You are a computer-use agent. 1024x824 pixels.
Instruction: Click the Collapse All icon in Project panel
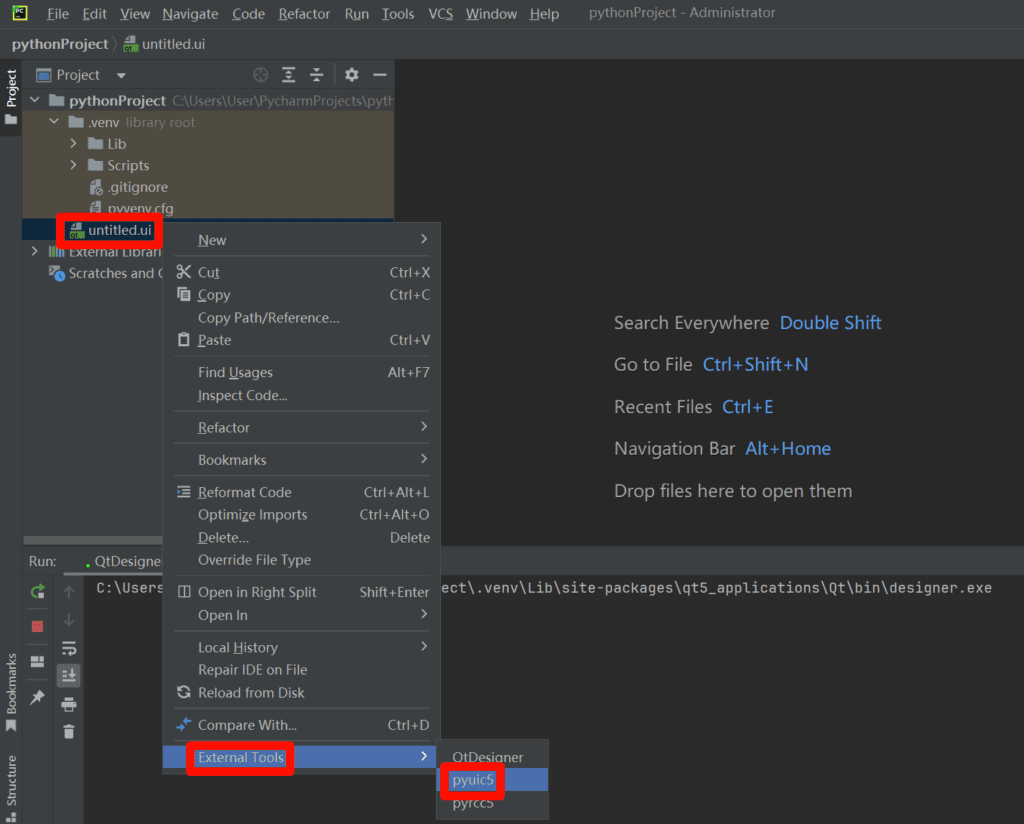[317, 75]
